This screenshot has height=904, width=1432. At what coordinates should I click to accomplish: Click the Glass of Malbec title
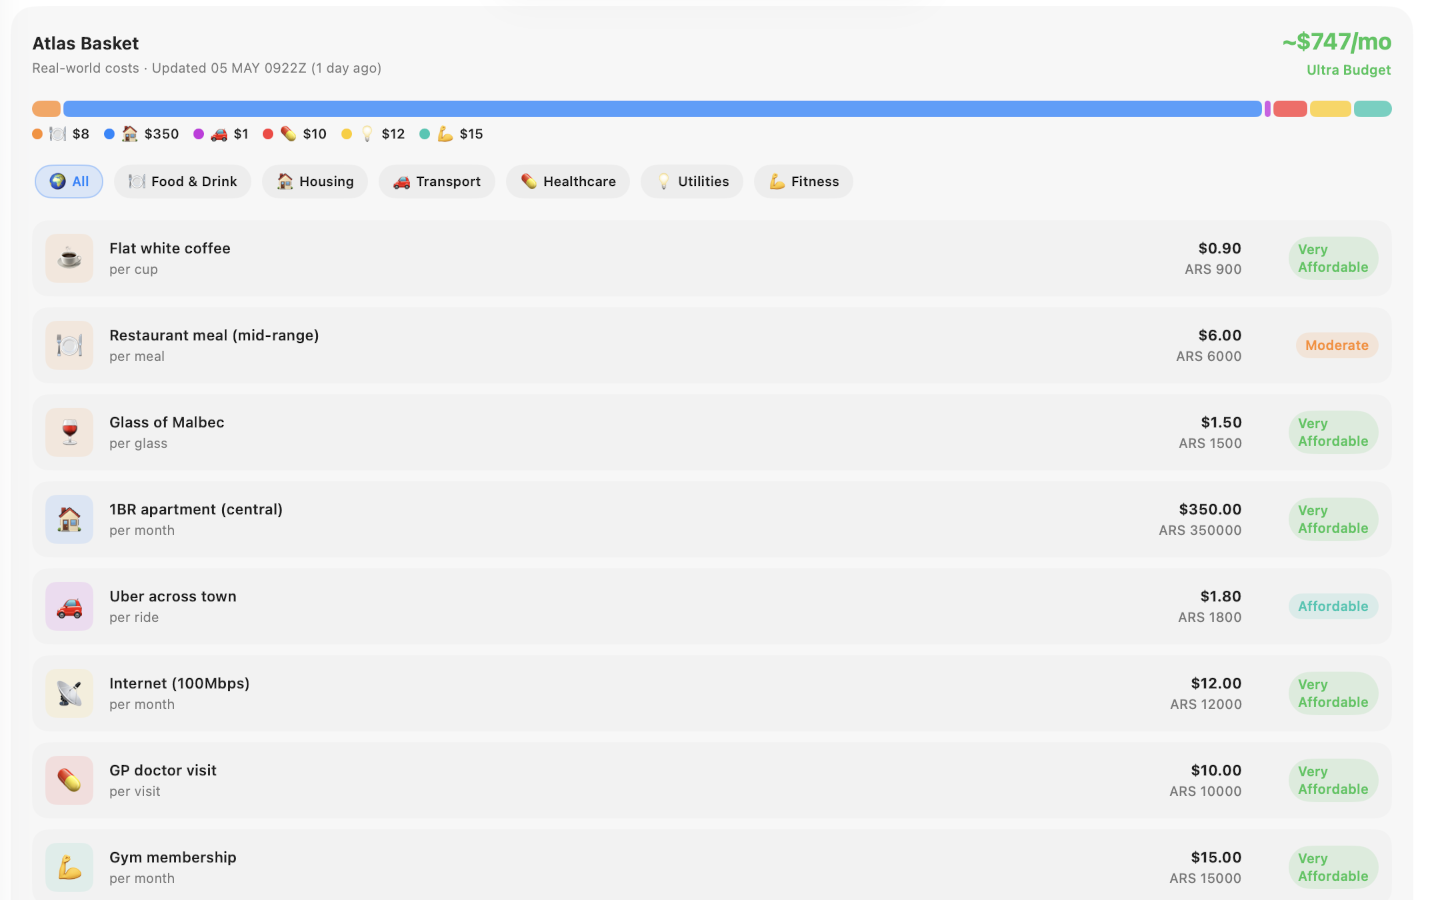pyautogui.click(x=167, y=422)
